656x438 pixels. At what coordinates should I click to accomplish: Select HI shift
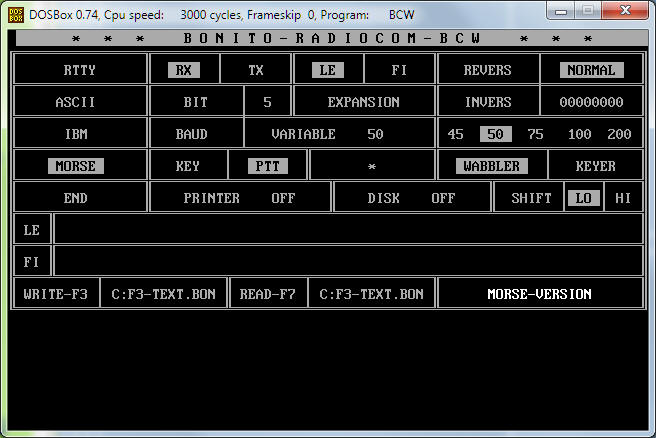[x=623, y=198]
